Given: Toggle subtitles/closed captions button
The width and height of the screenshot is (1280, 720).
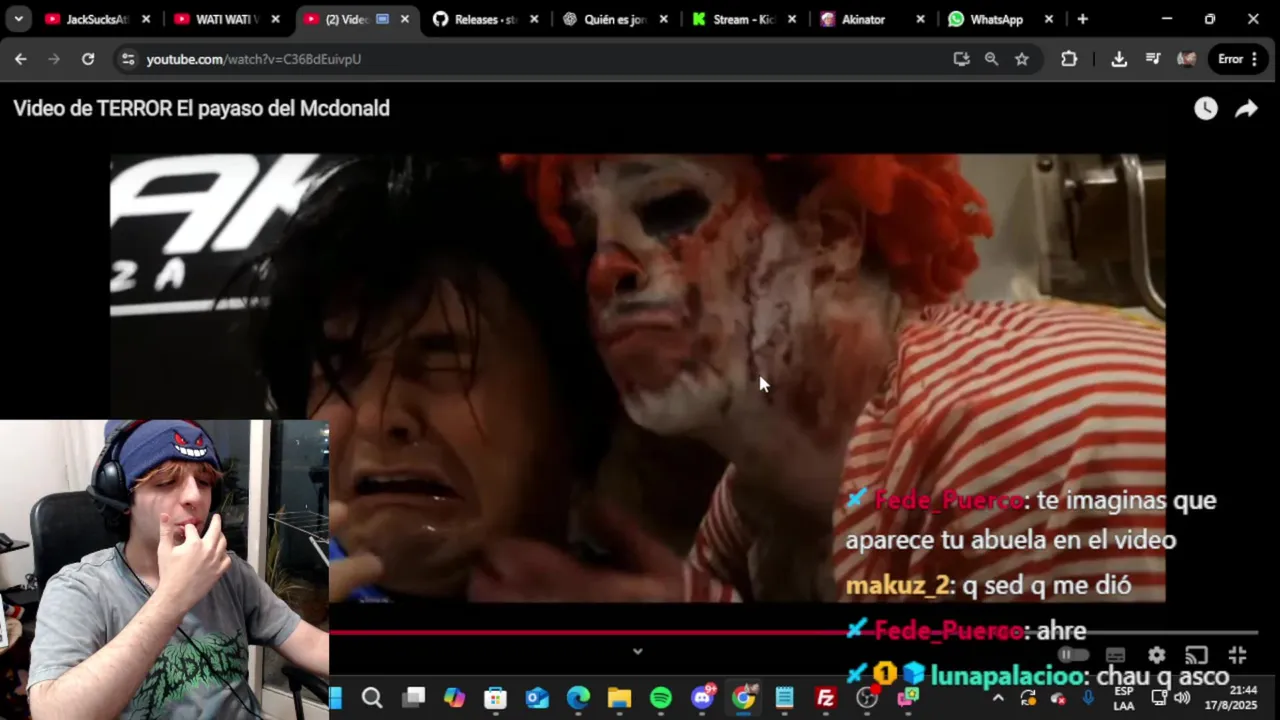Looking at the screenshot, I should [1116, 655].
